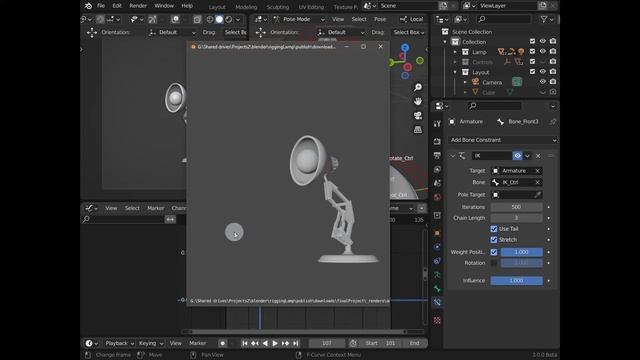Open right viewport Orientation Default dropdown

pos(341,32)
